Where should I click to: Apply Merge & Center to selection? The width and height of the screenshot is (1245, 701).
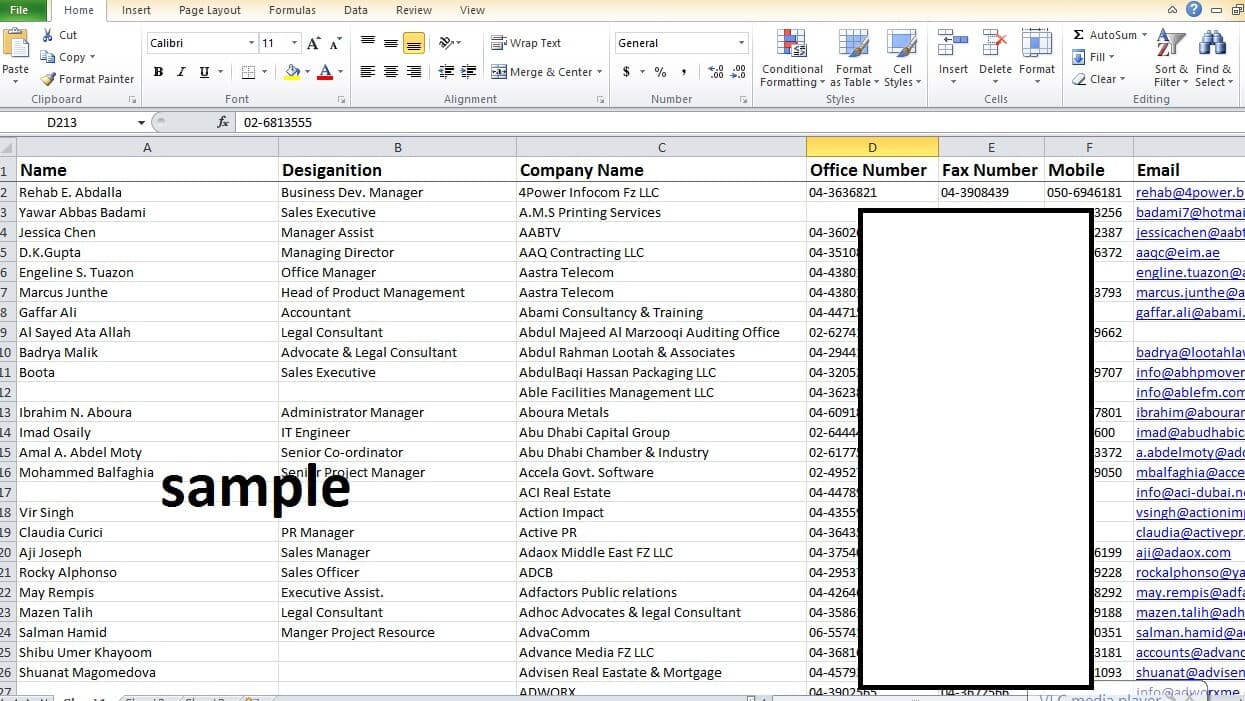545,71
